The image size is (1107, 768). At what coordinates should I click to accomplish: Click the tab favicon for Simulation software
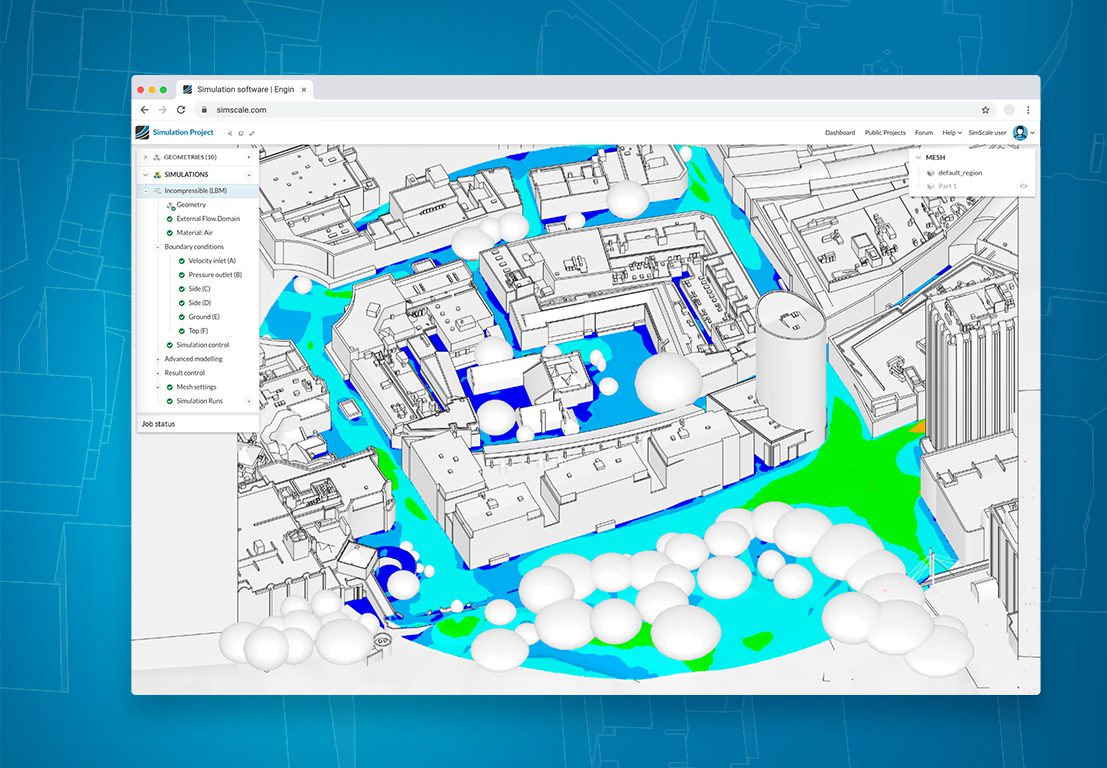pyautogui.click(x=187, y=90)
